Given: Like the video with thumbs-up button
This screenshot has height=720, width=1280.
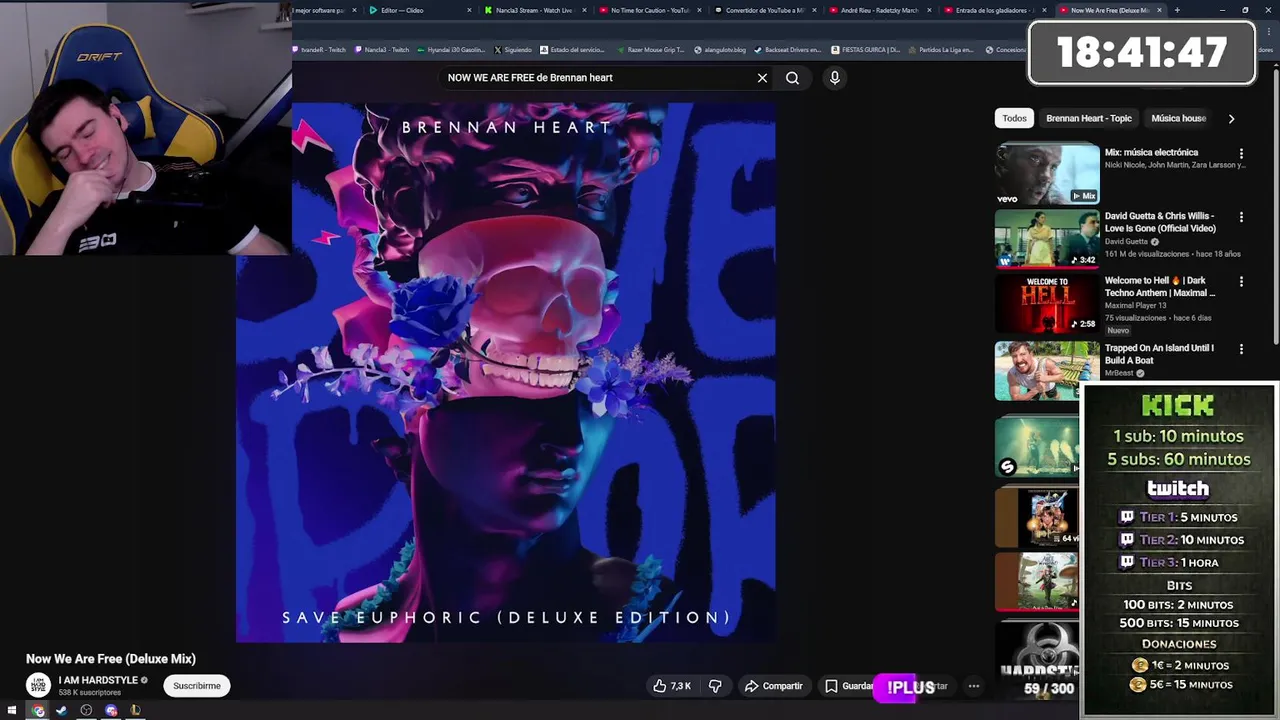Looking at the screenshot, I should click(671, 686).
